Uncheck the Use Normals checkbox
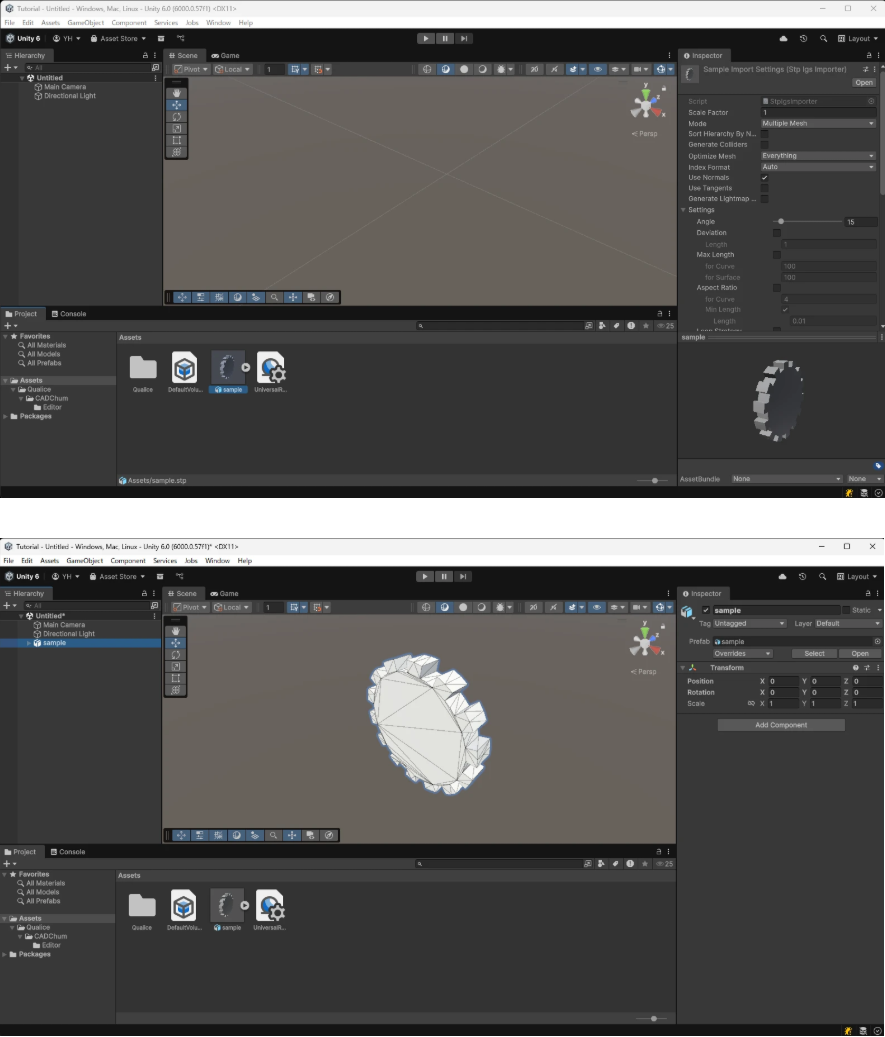Viewport: 885px width, 1037px height. [x=765, y=178]
